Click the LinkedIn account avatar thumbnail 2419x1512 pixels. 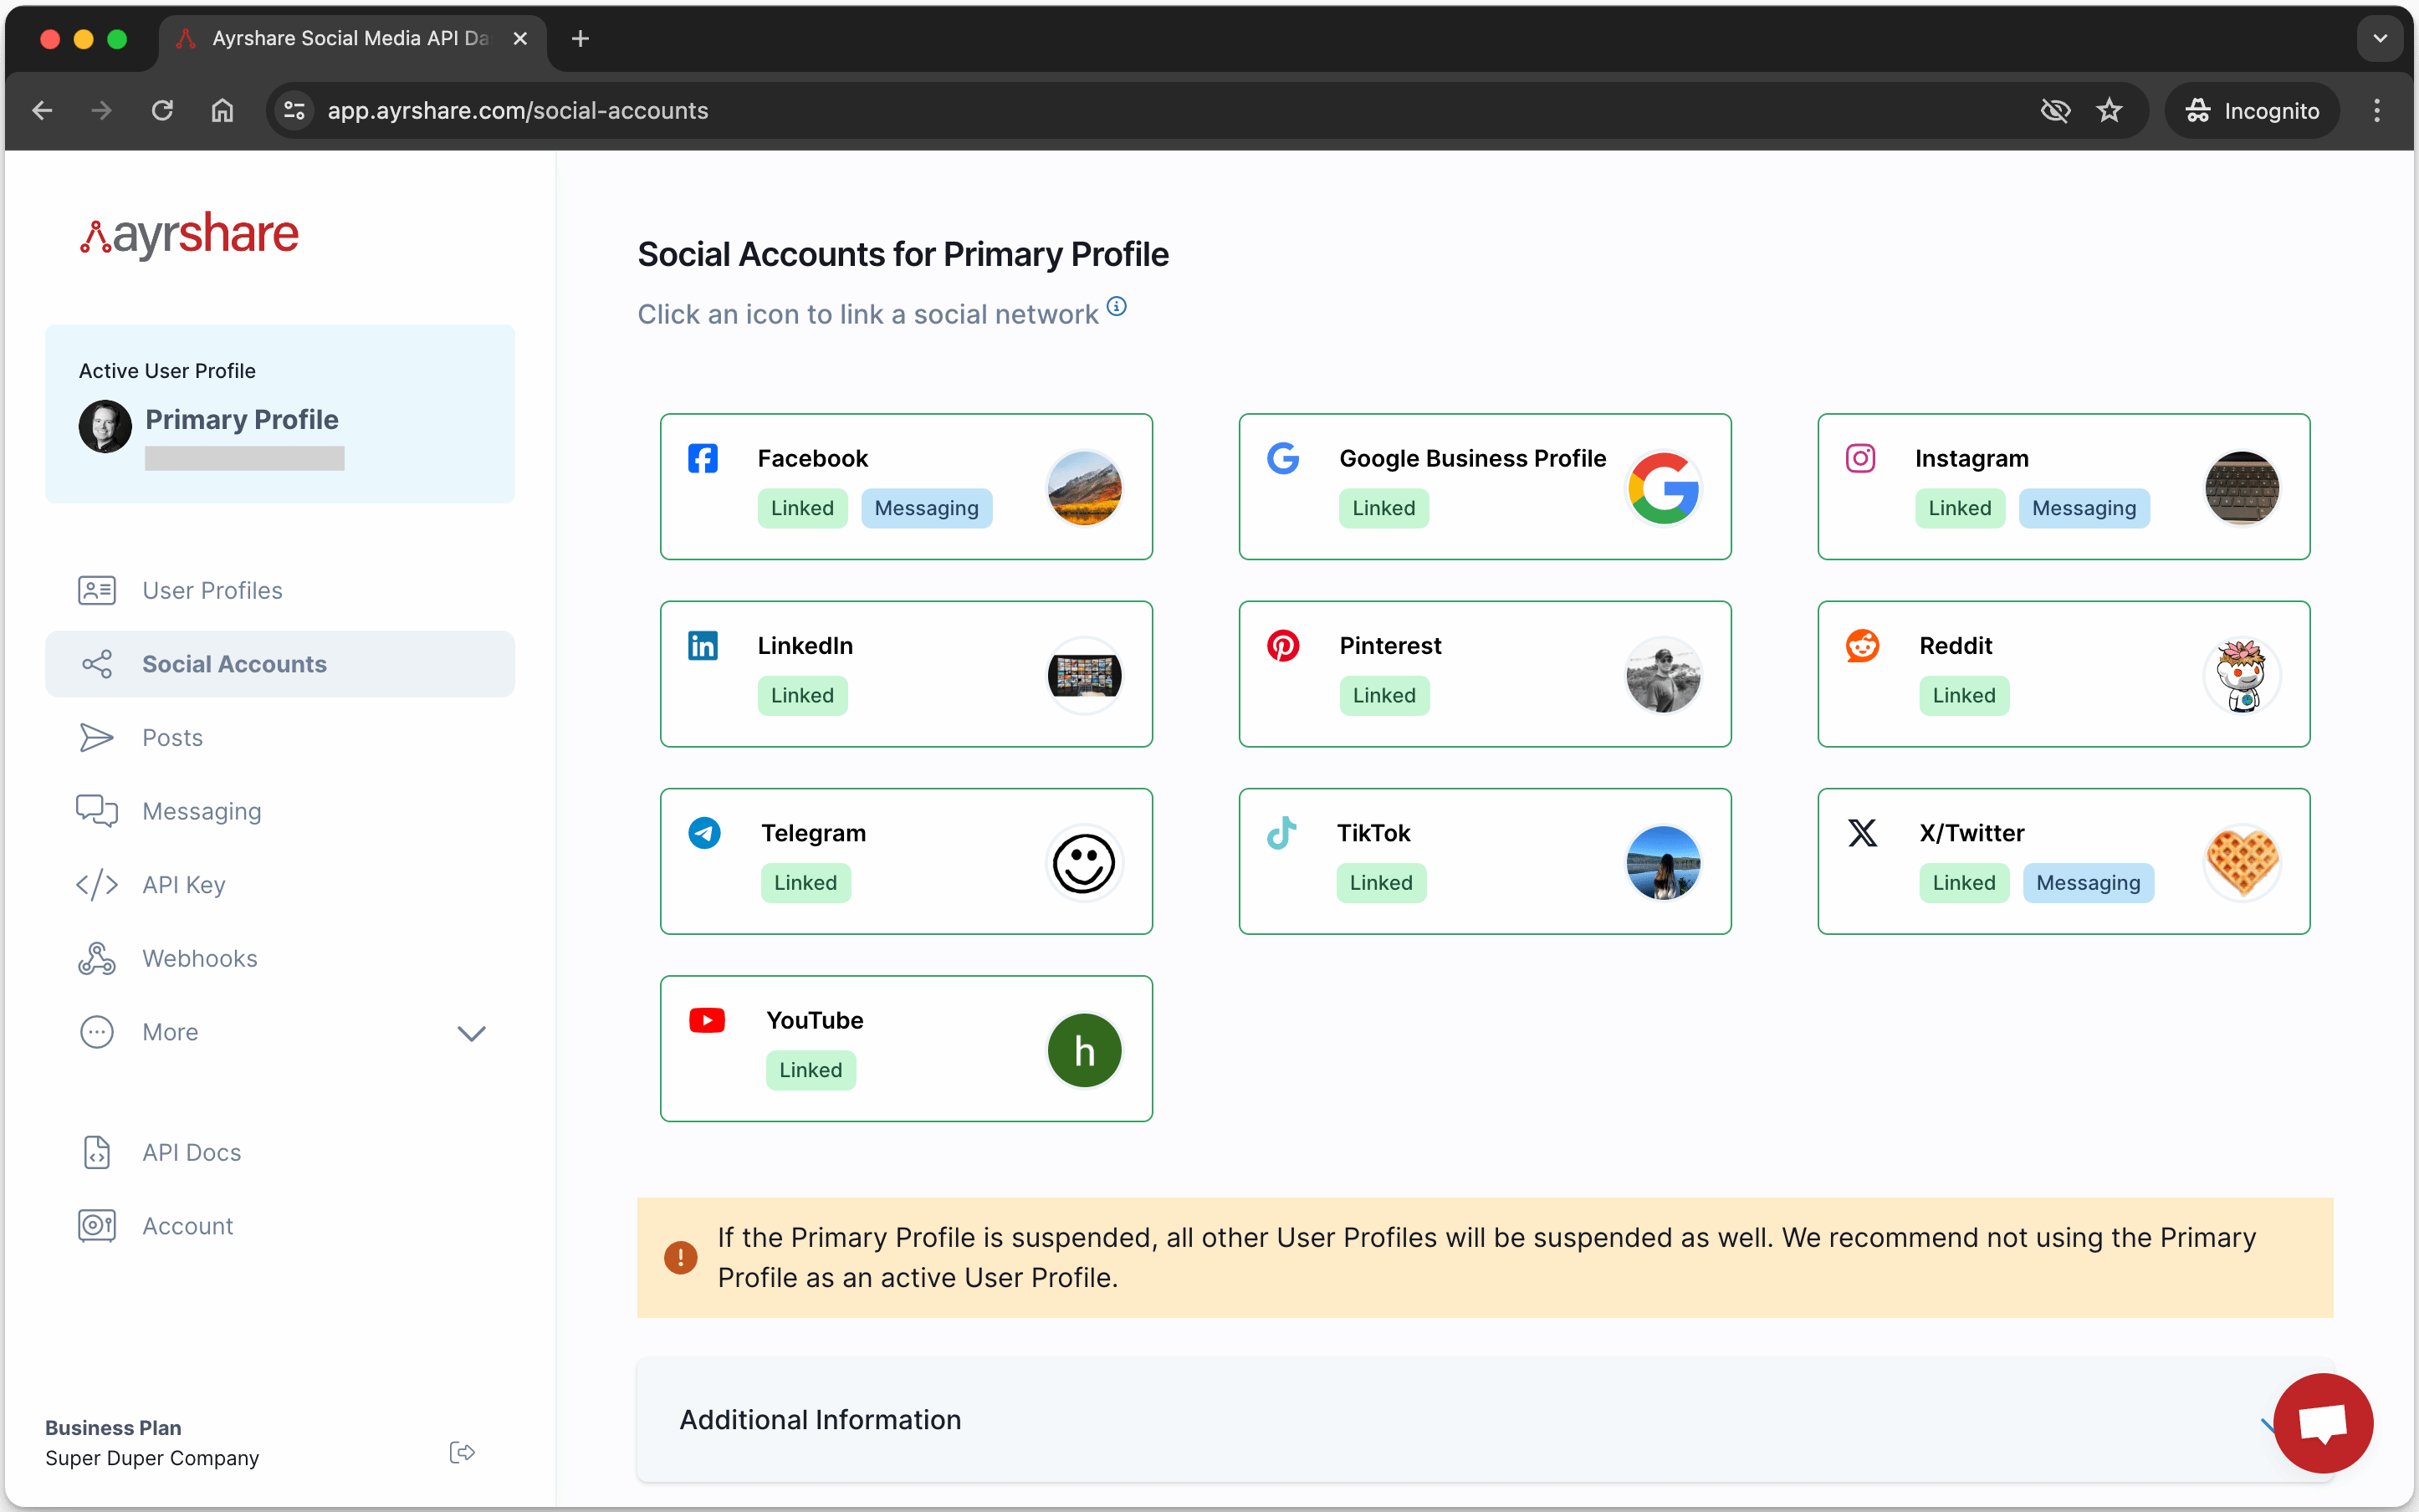[1084, 675]
